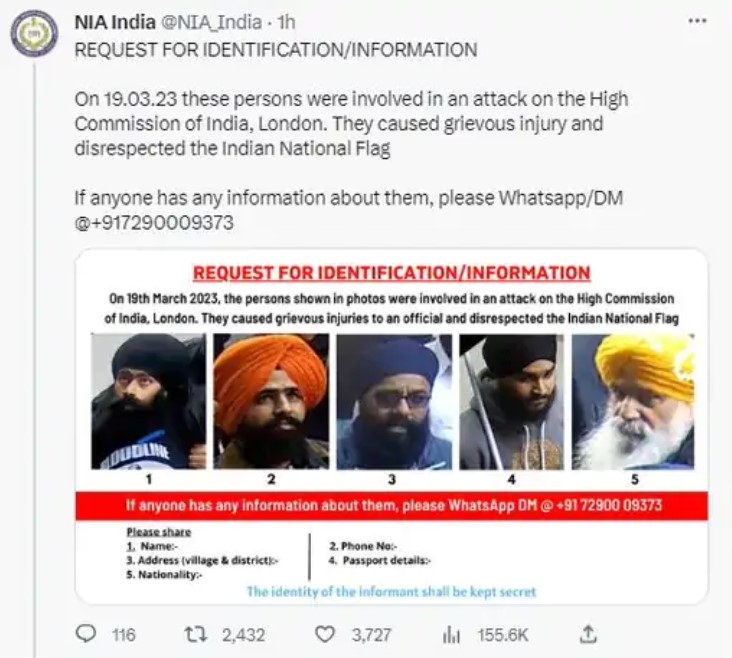Click the 116 replies count
732x658 pixels.
tap(123, 635)
